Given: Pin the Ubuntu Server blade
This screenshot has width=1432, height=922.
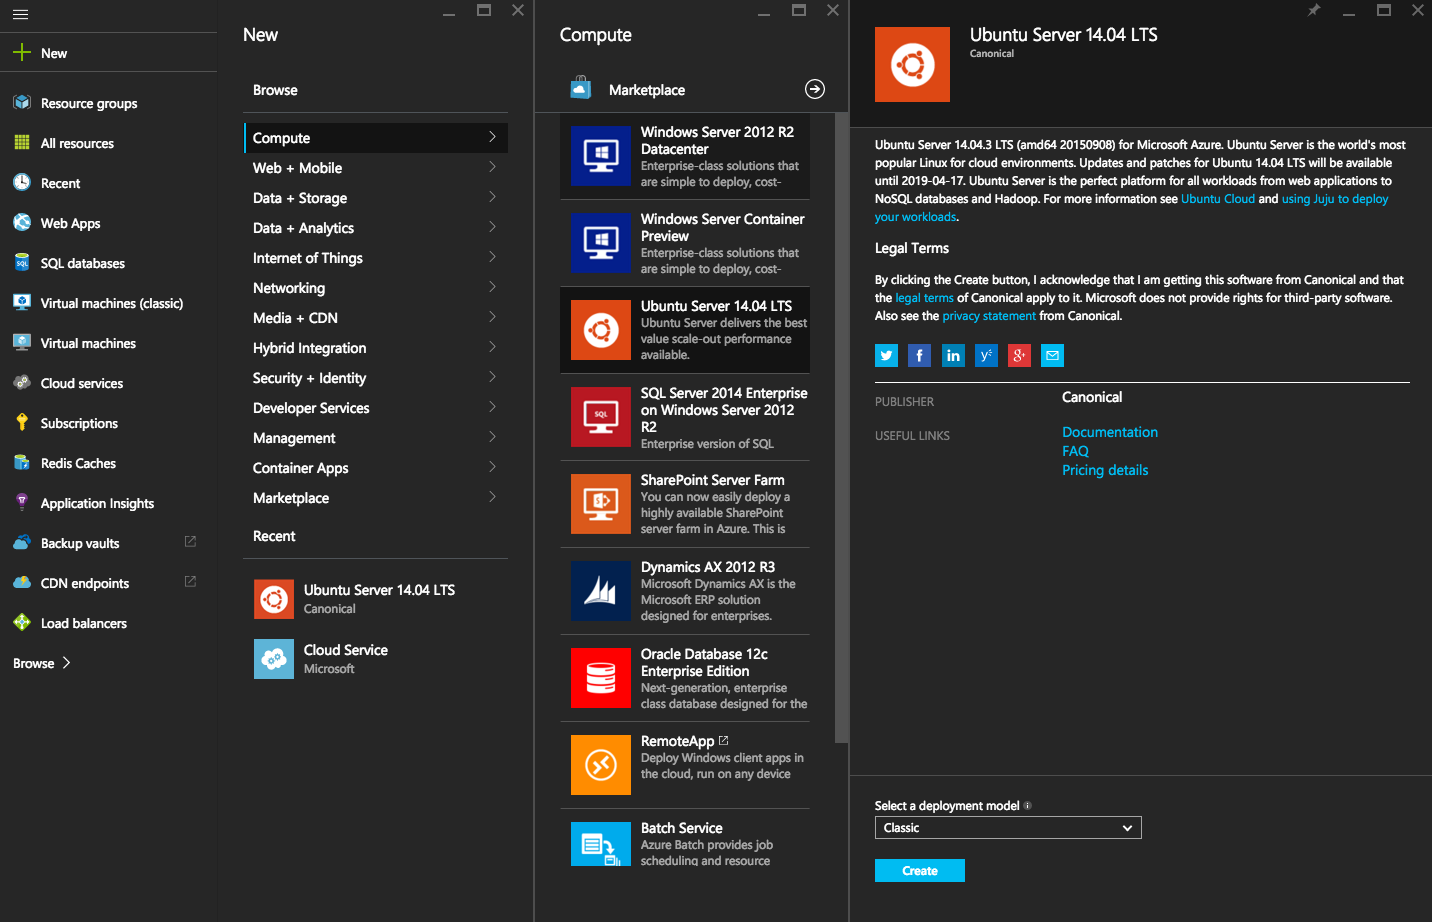Looking at the screenshot, I should coord(1314,10).
